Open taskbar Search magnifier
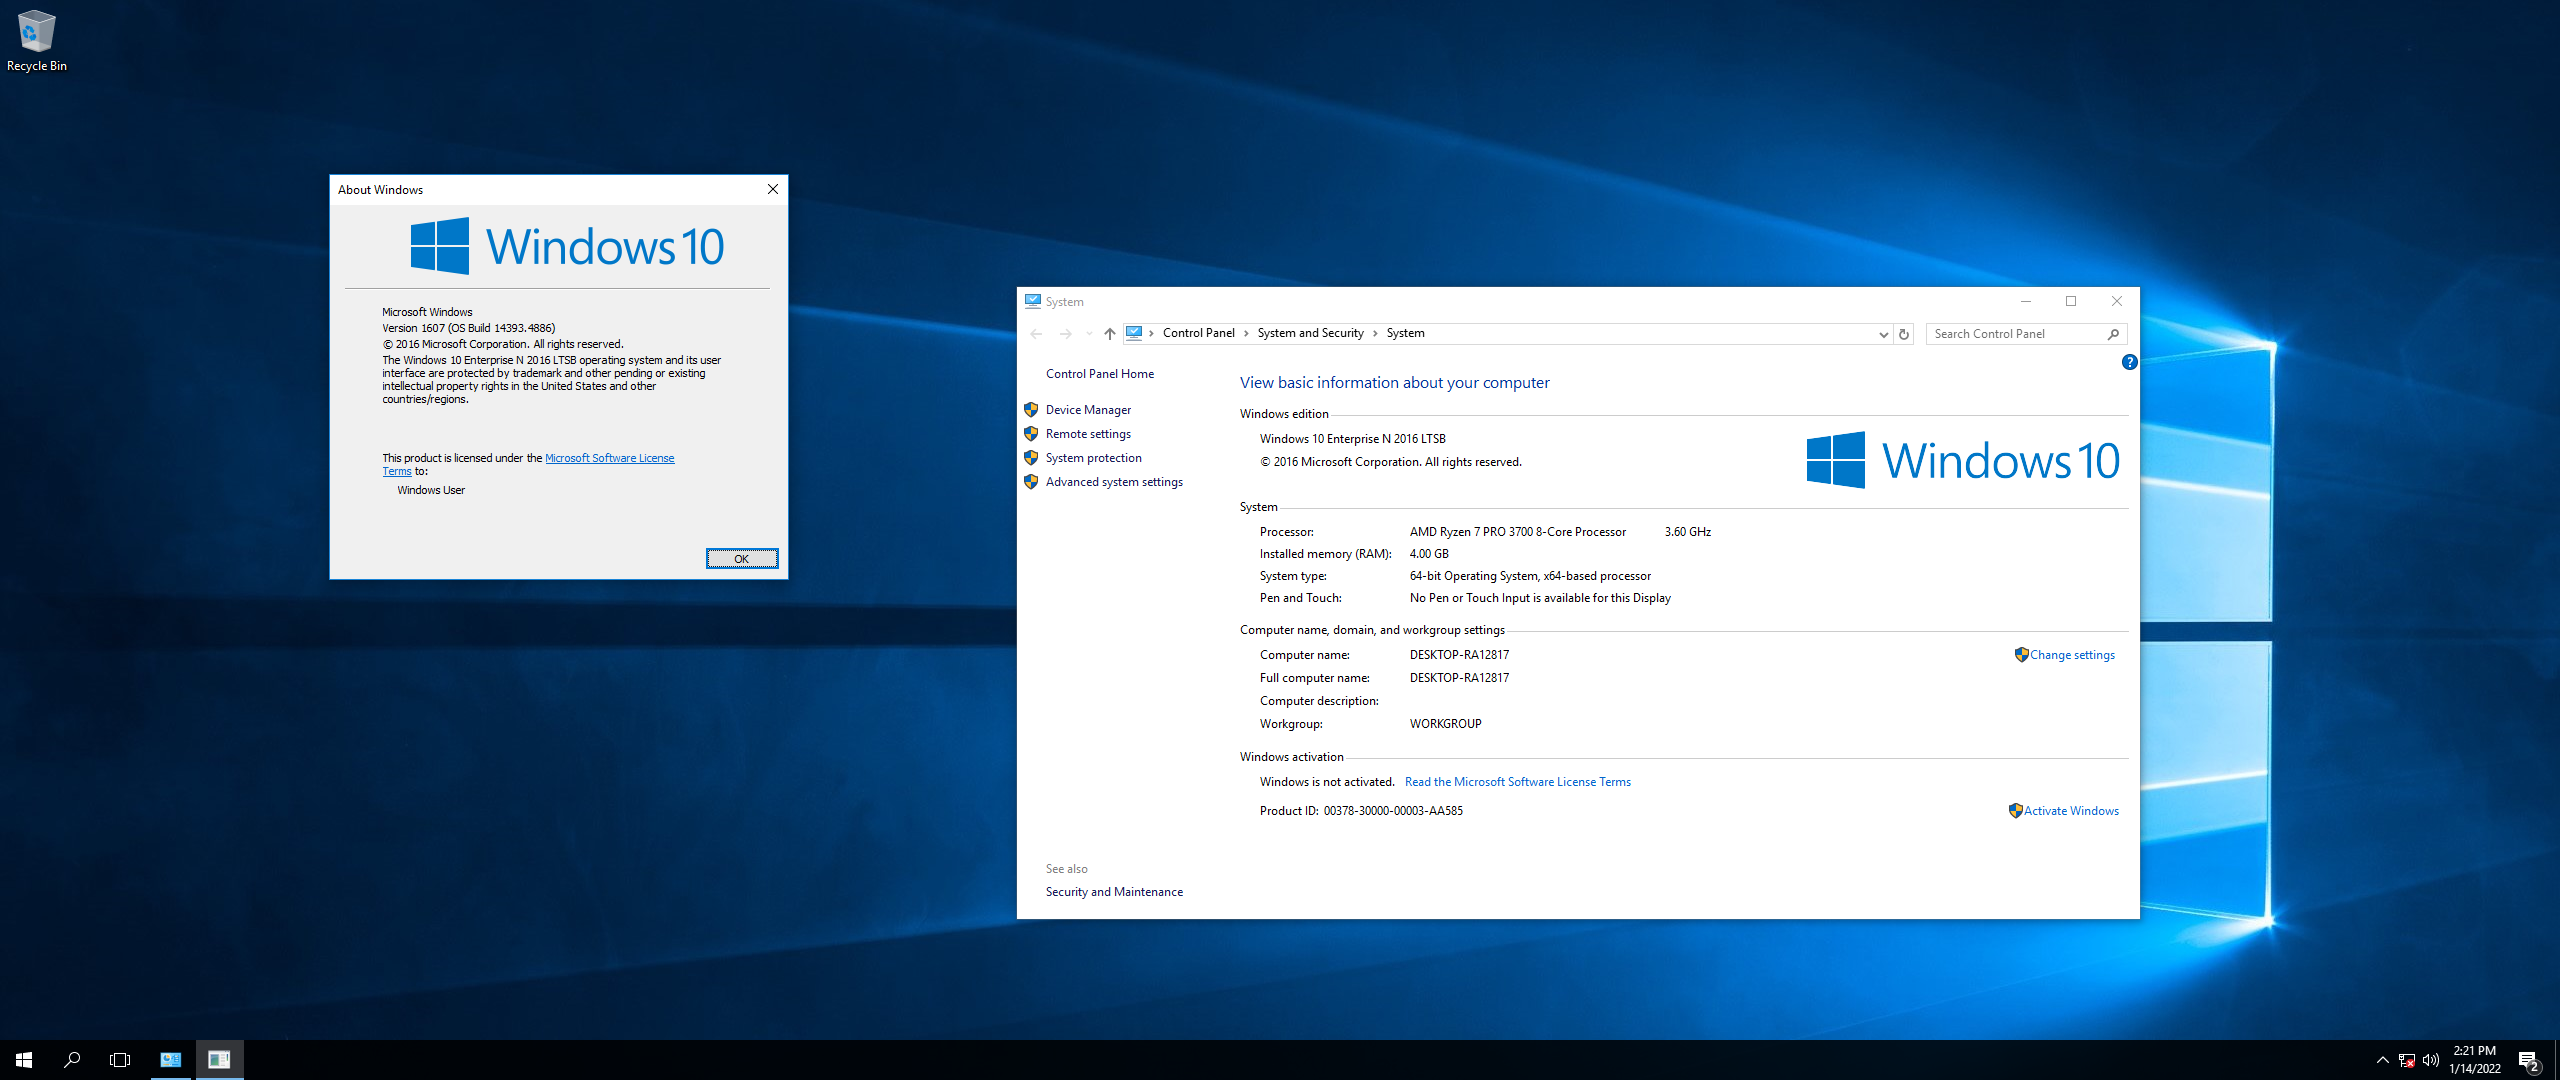 point(72,1060)
